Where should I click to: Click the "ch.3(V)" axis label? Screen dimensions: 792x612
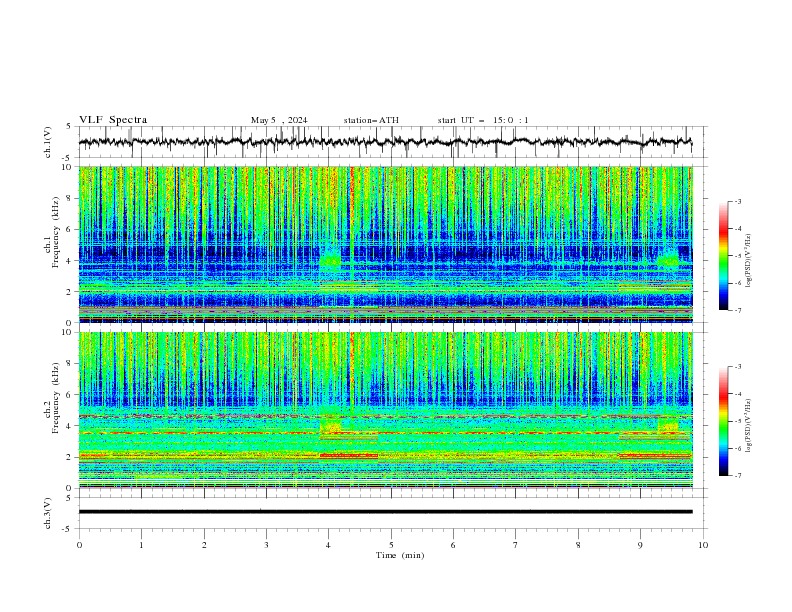tap(48, 513)
